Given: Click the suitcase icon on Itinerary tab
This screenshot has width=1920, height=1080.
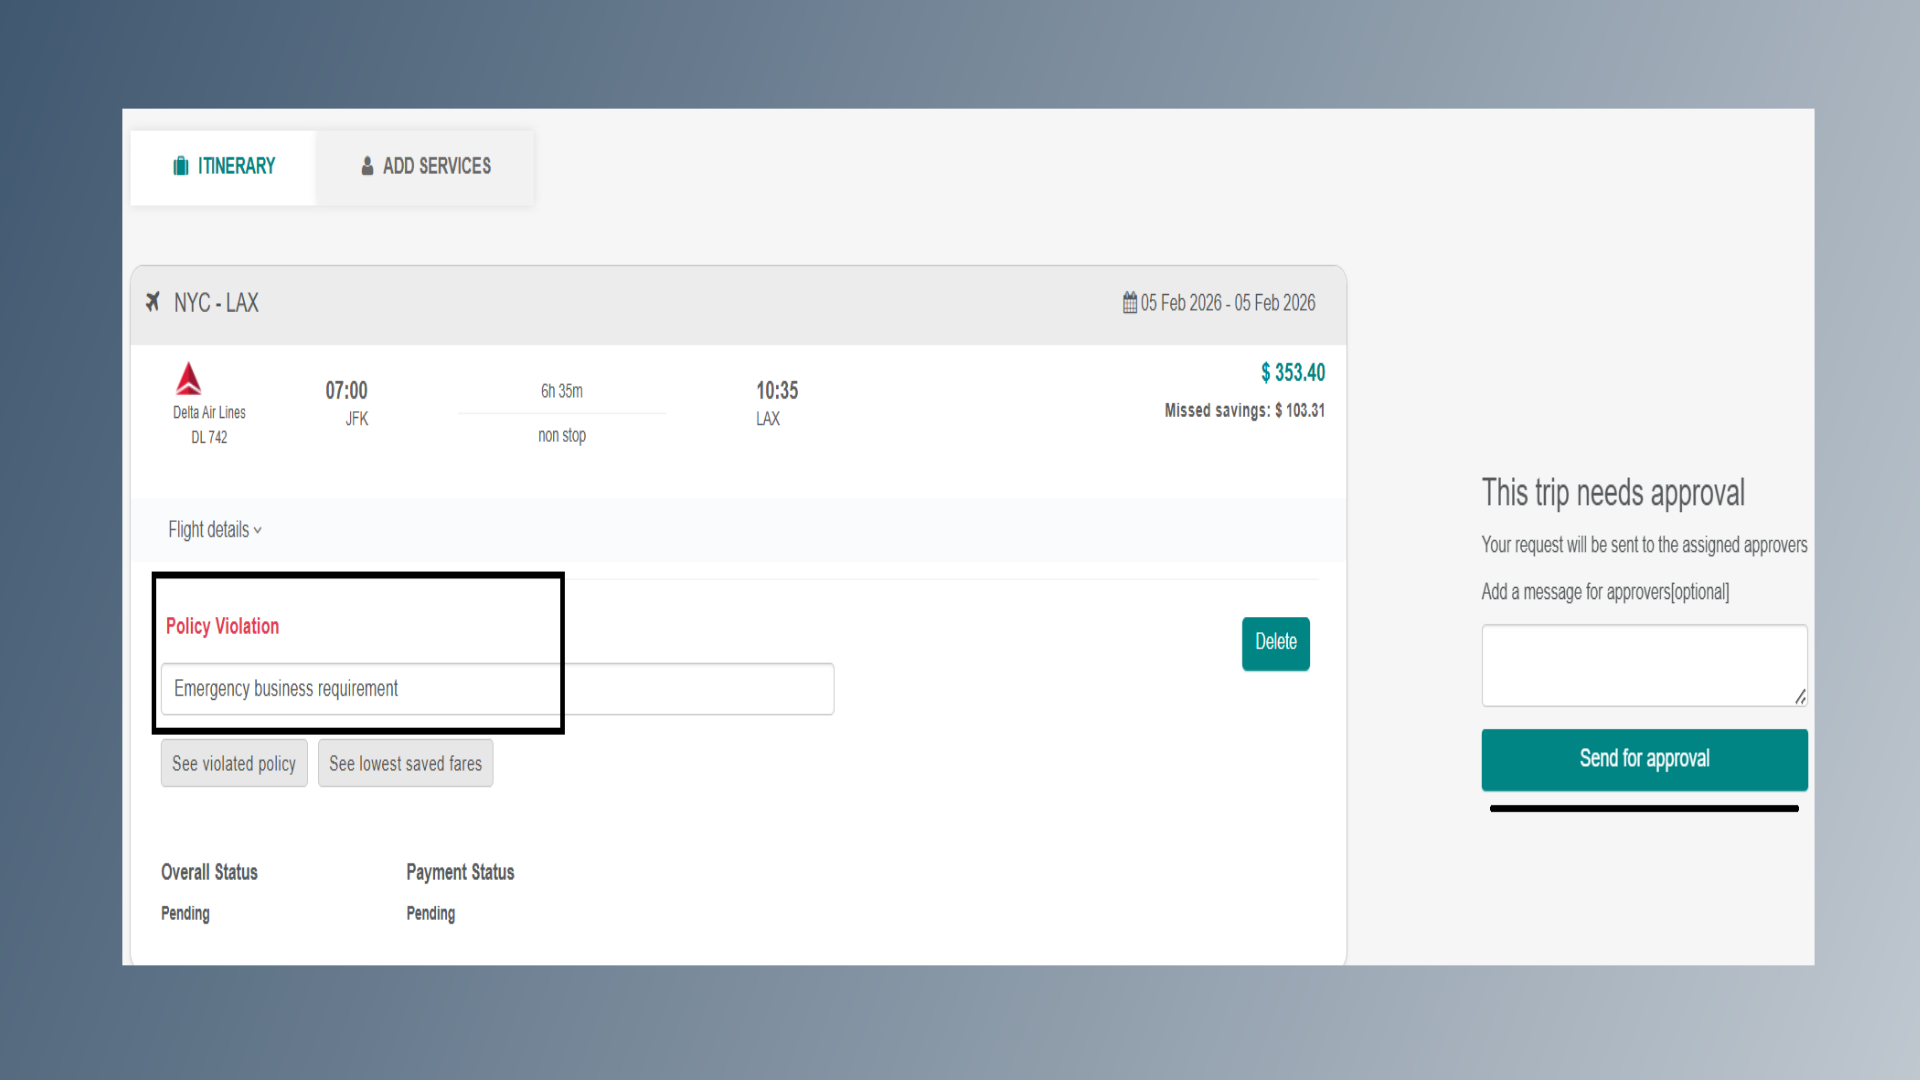Looking at the screenshot, I should click(x=180, y=166).
